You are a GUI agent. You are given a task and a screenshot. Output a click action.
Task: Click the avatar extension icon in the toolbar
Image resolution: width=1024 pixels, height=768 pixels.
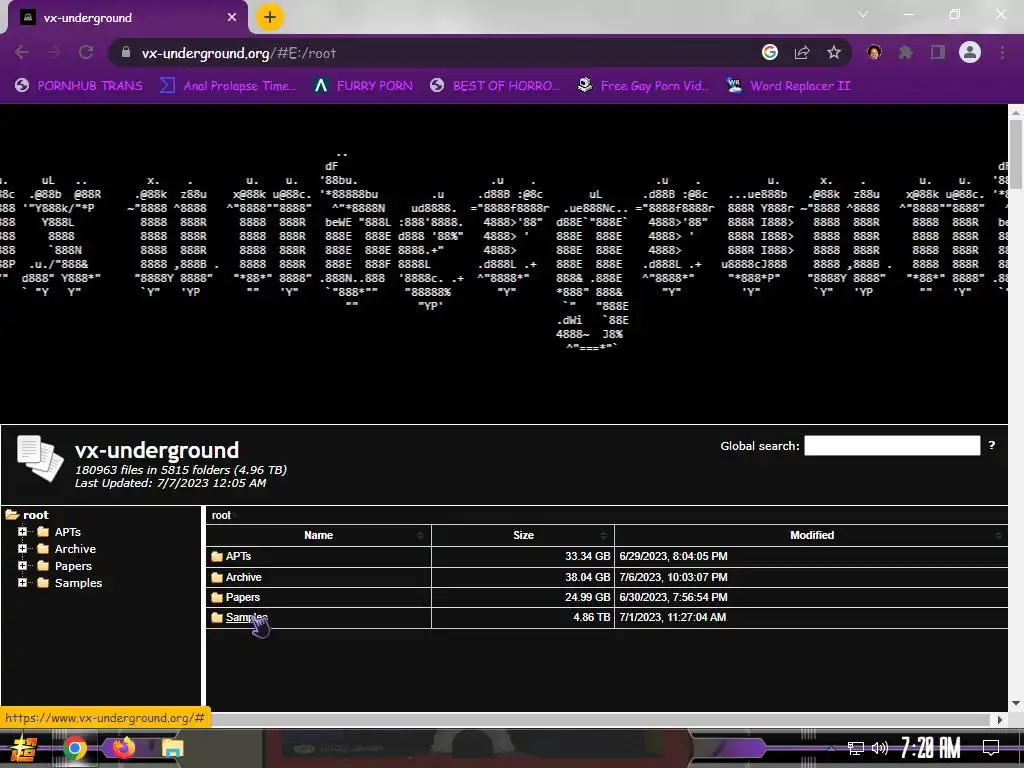point(874,52)
